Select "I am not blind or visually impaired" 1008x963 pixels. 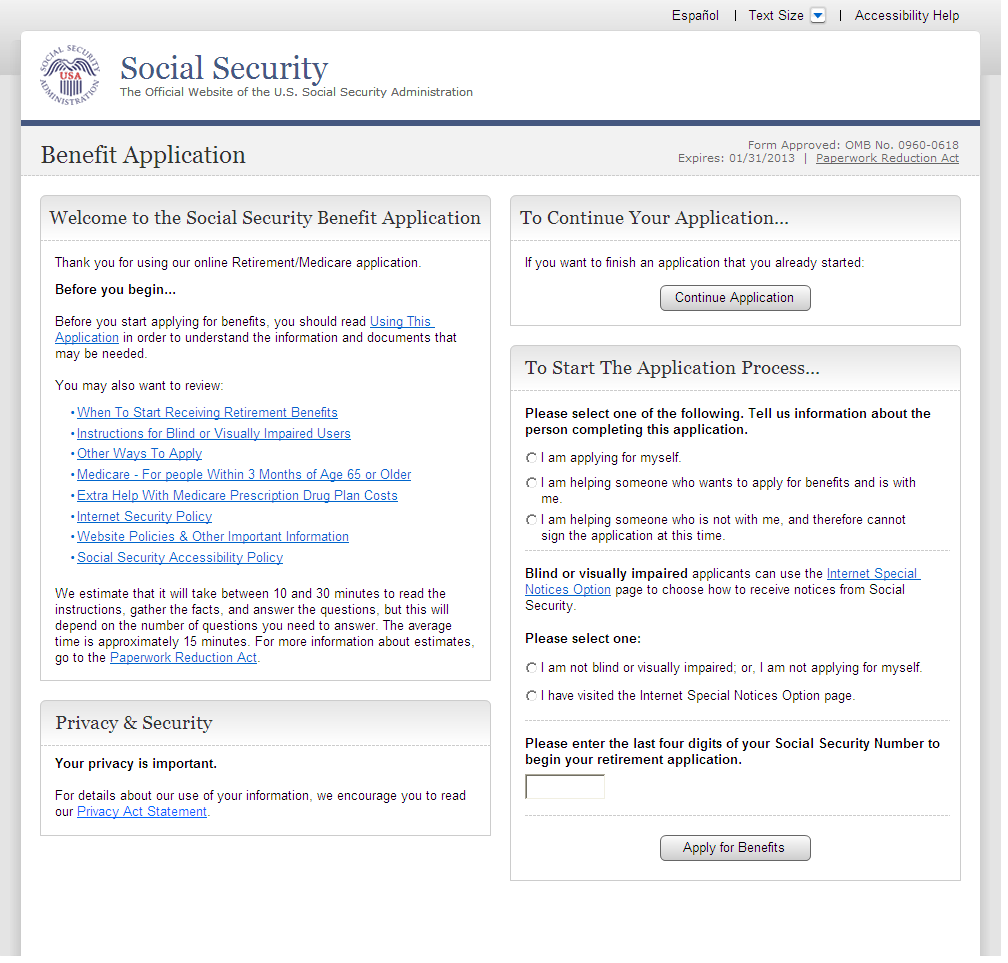pyautogui.click(x=531, y=668)
